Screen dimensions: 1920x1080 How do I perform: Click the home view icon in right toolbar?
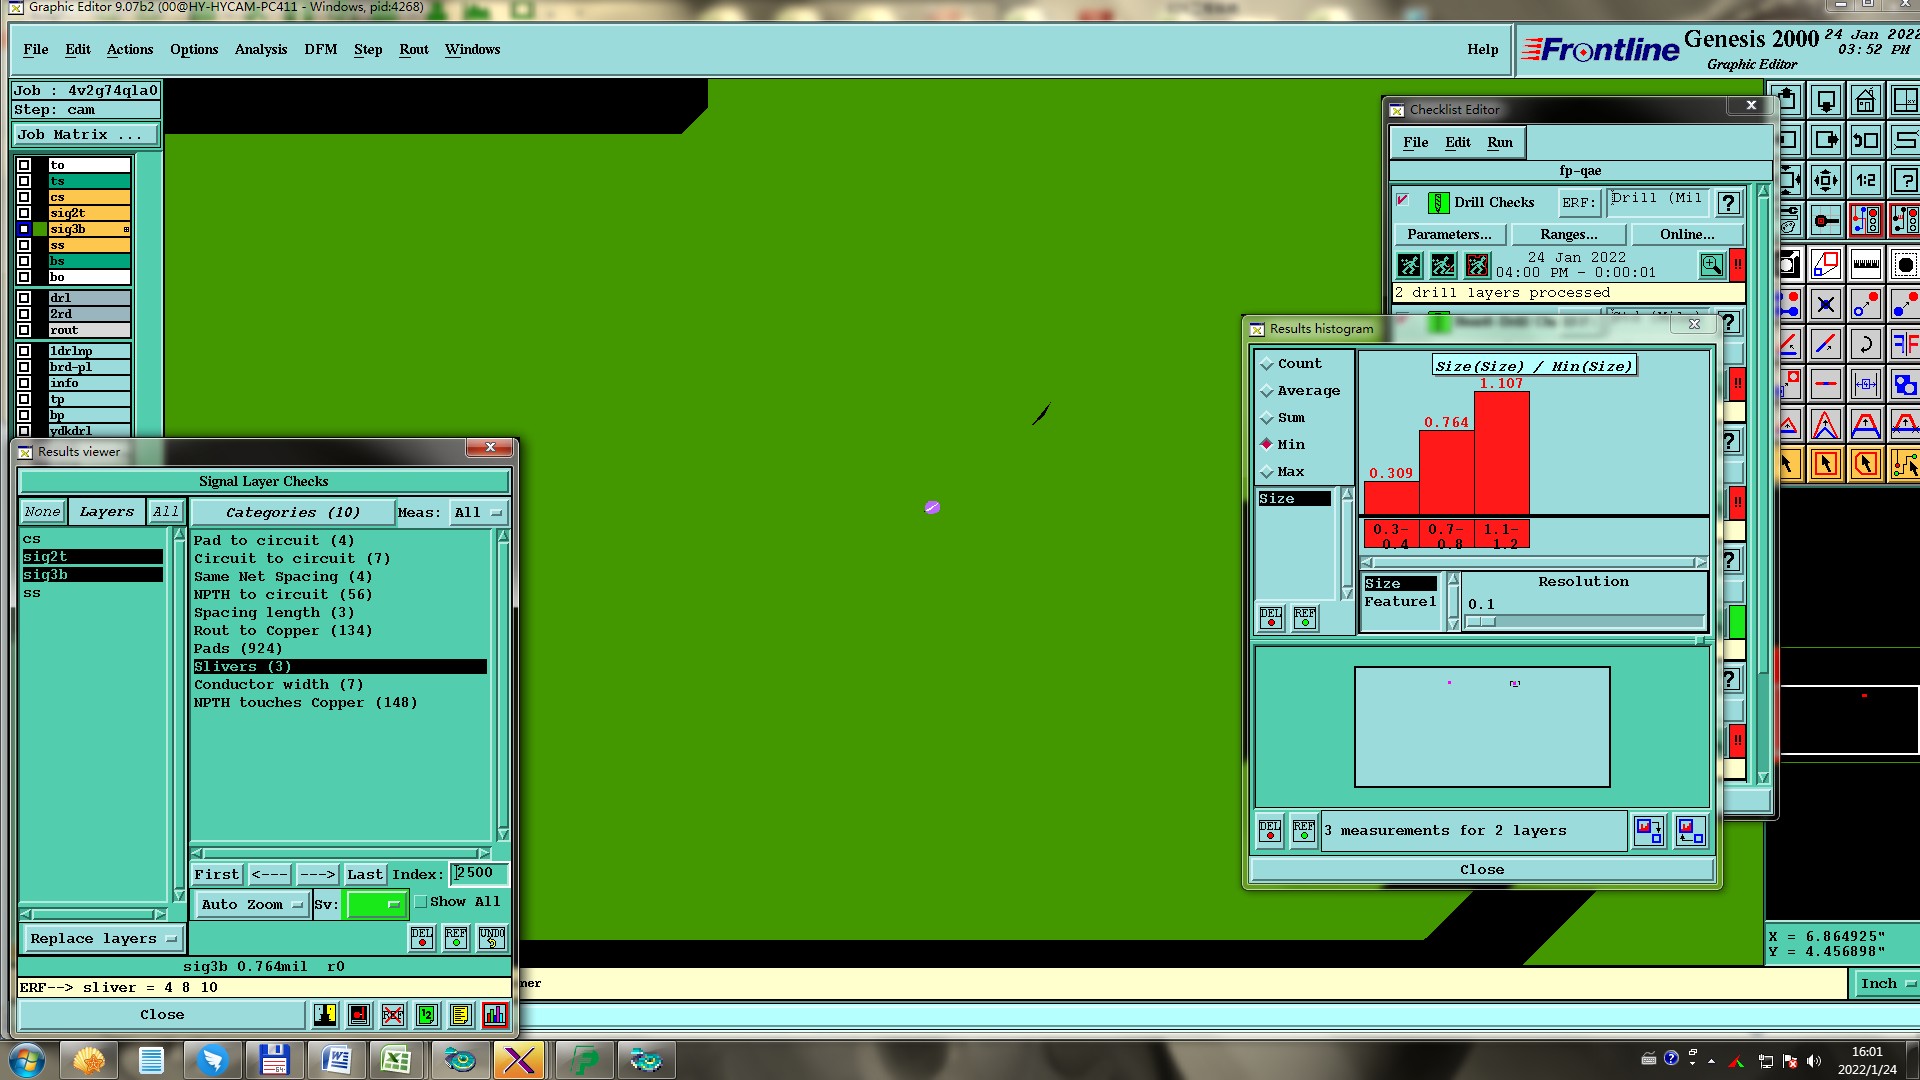point(1865,101)
